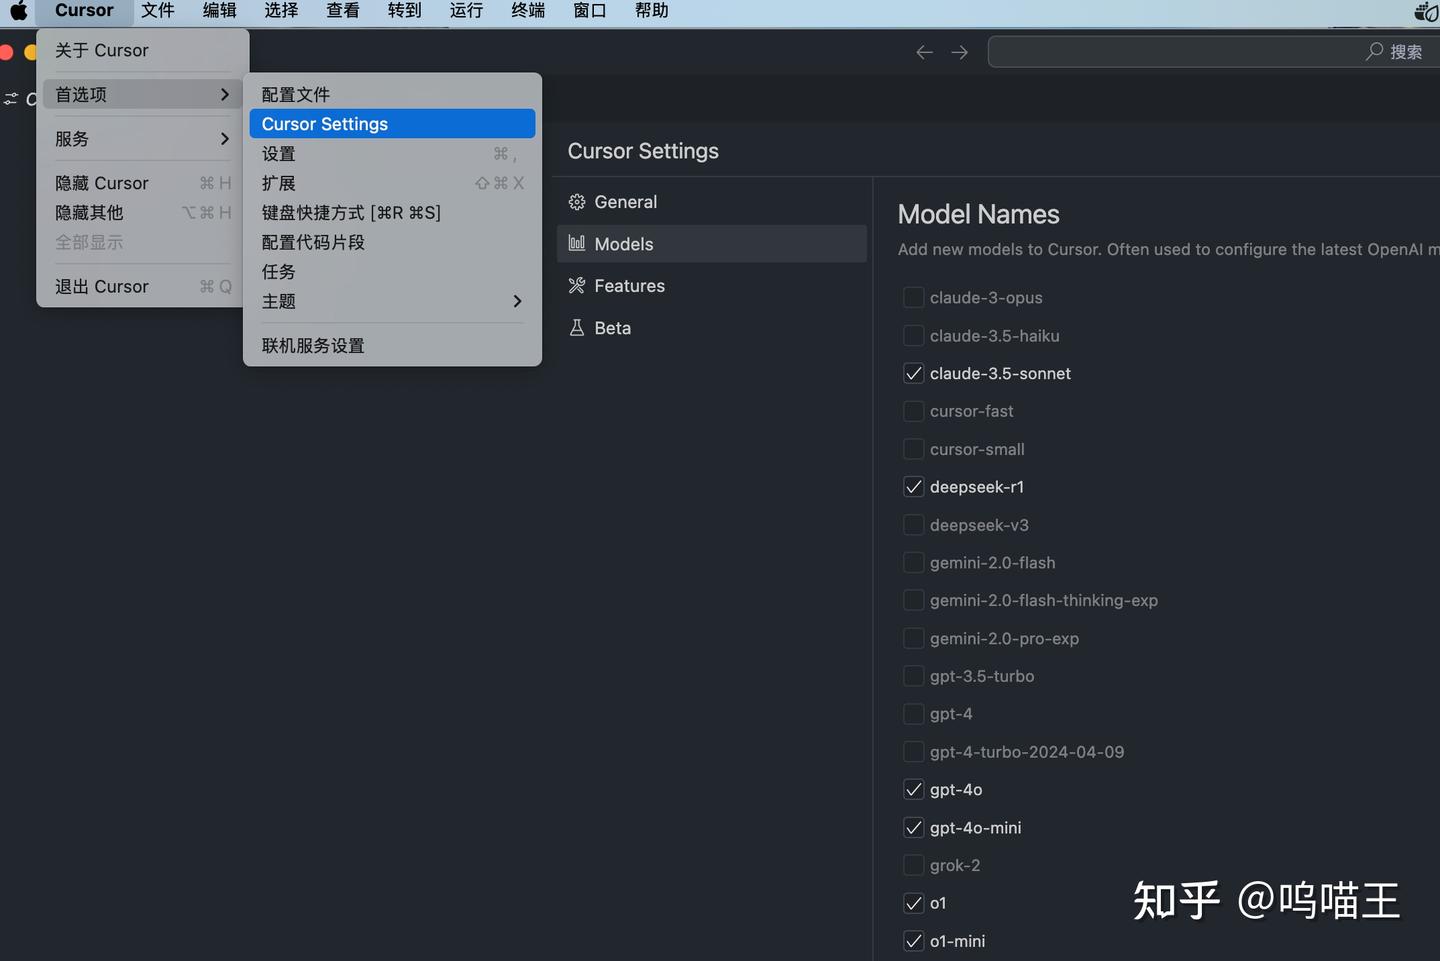Enable the cursor-fast model checkbox
This screenshot has width=1440, height=961.
click(x=913, y=411)
